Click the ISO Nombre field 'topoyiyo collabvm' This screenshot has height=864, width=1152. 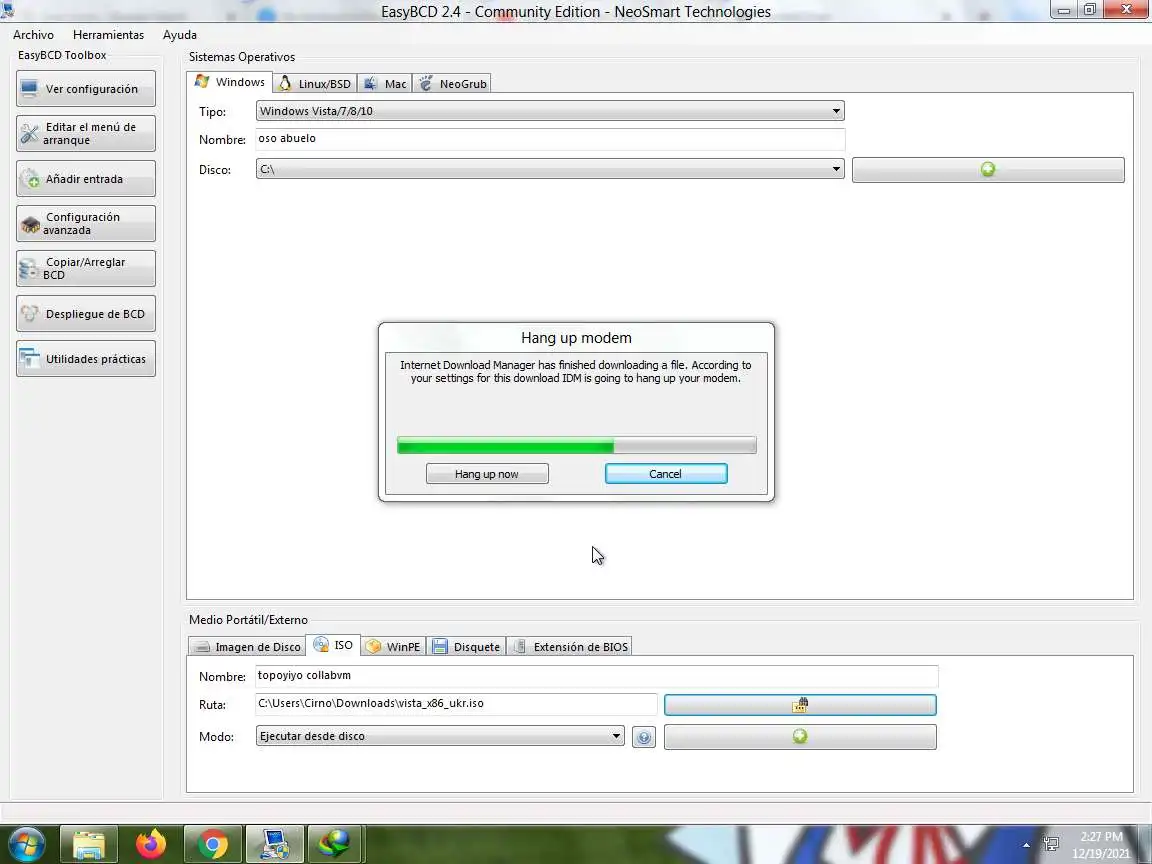click(x=597, y=676)
